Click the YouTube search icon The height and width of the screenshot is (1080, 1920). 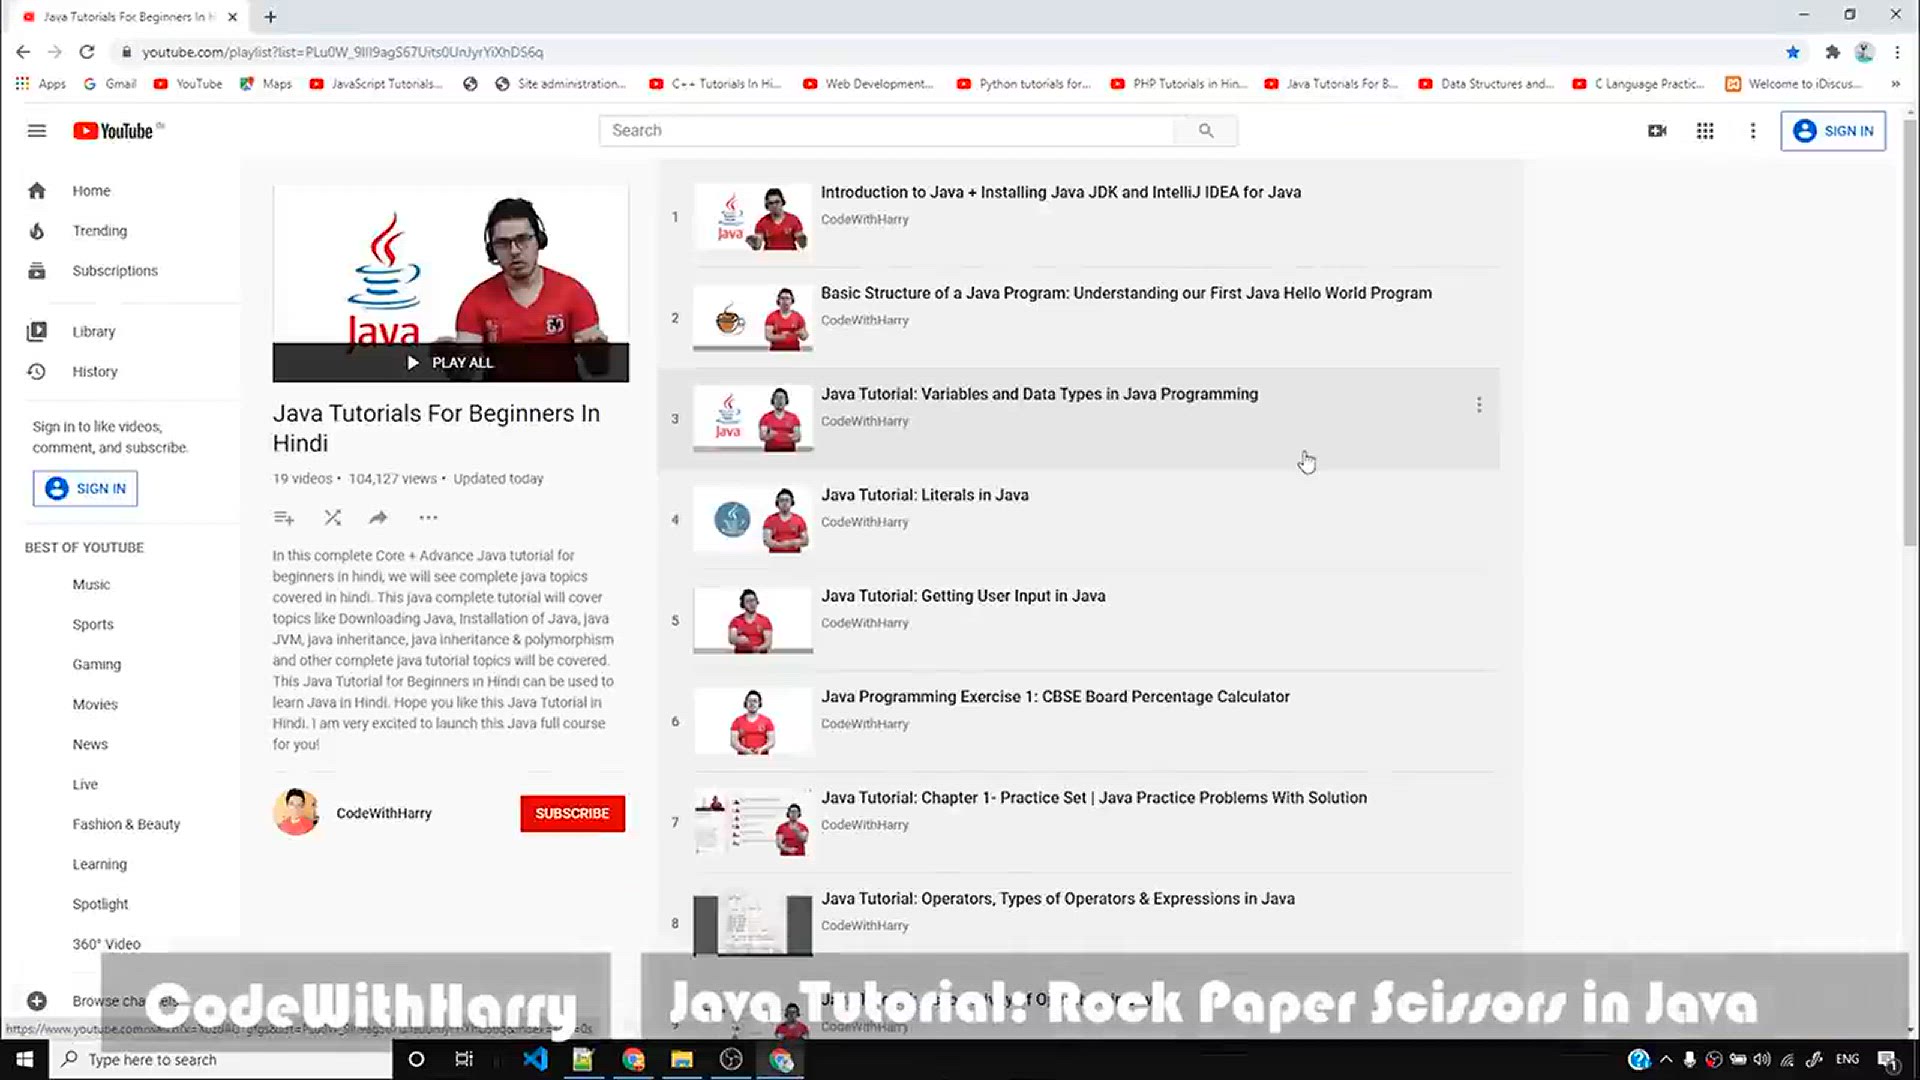1205,129
